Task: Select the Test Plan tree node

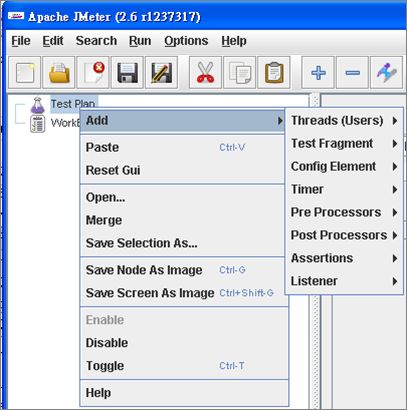Action: point(73,104)
